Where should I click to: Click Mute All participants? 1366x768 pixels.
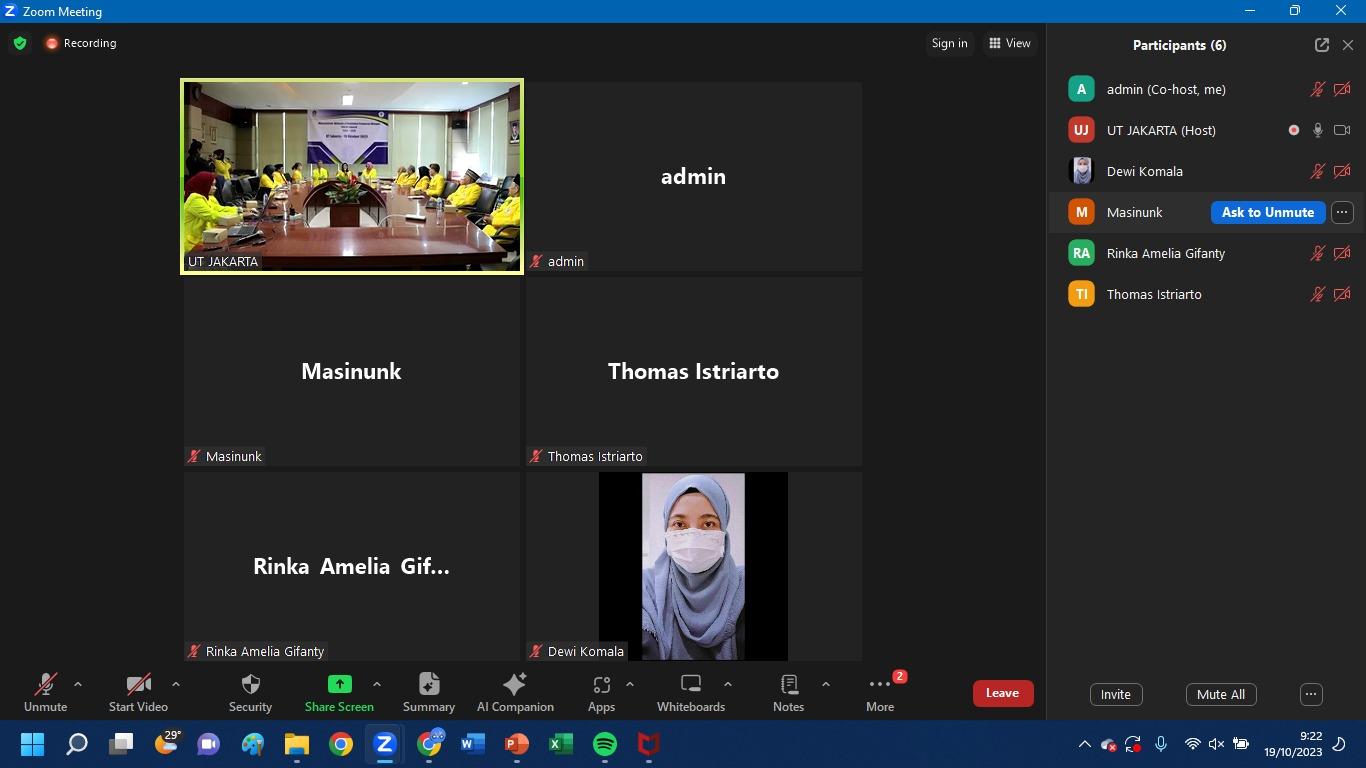(1221, 694)
